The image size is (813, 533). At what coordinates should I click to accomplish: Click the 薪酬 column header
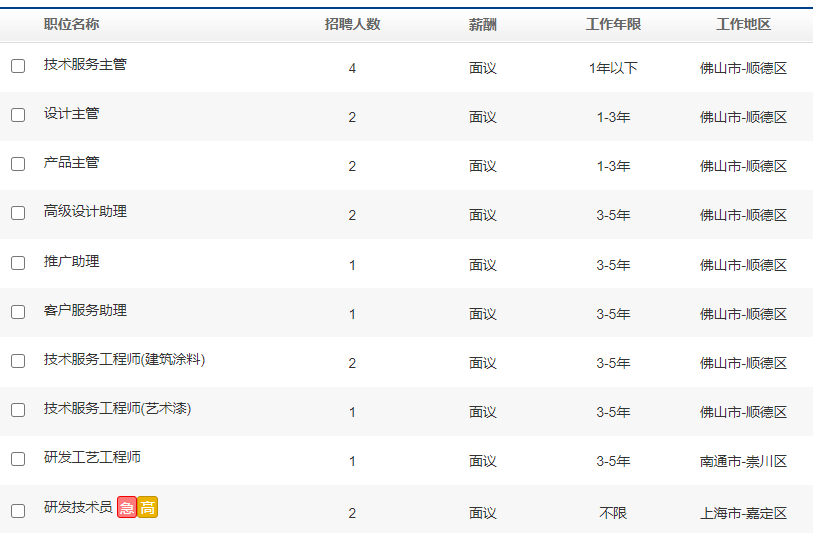pos(482,24)
